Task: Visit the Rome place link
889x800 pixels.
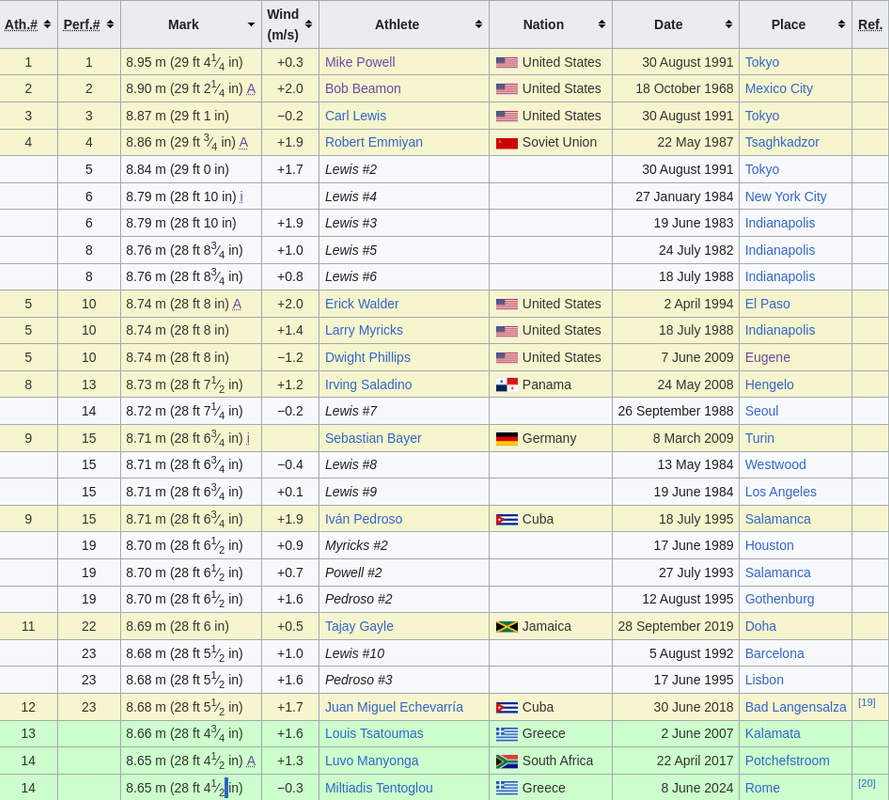Action: click(x=762, y=788)
